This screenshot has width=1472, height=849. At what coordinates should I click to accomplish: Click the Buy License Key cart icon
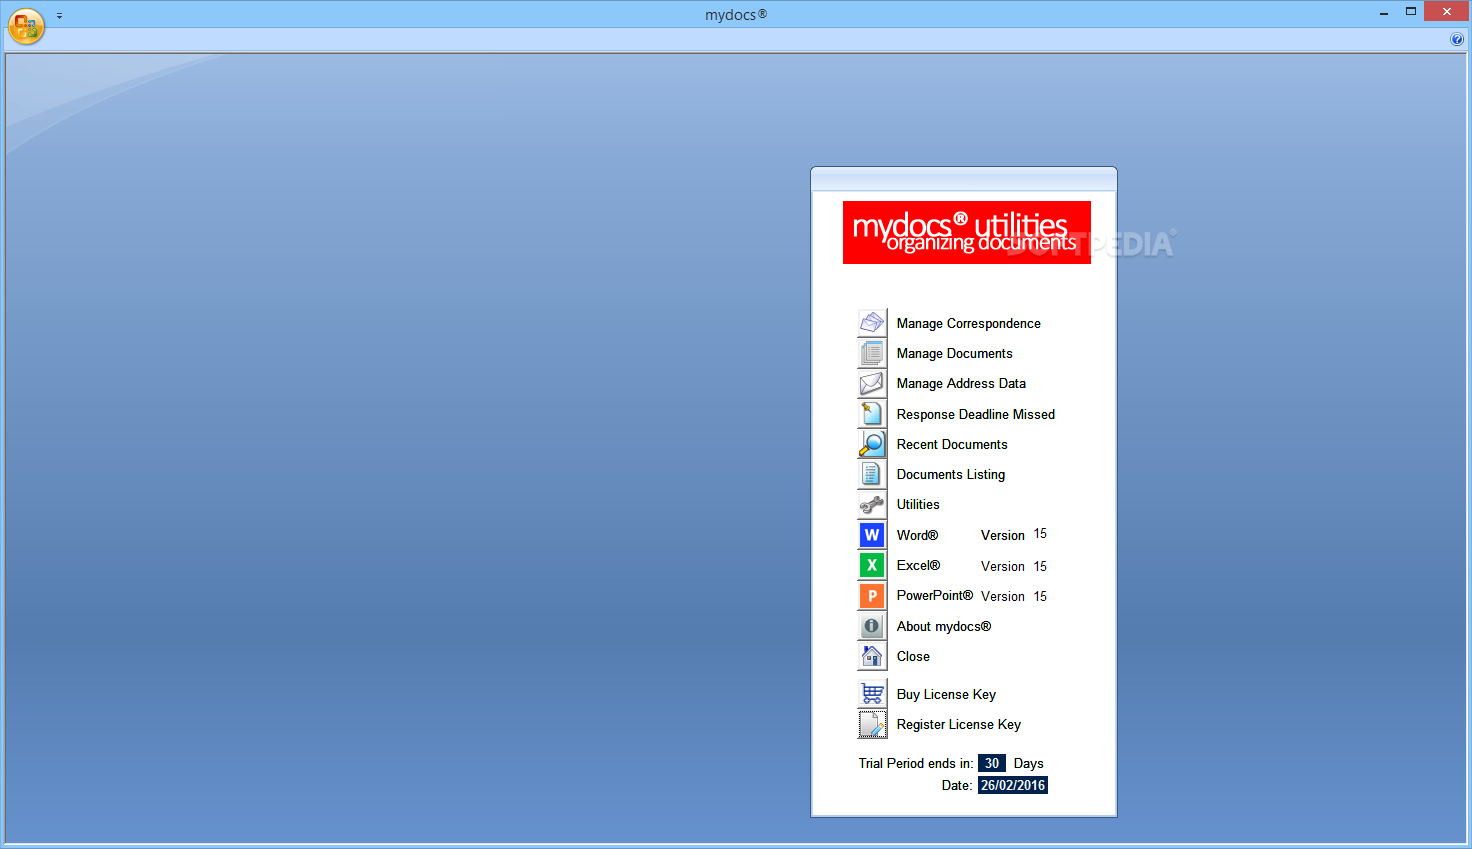pos(872,694)
